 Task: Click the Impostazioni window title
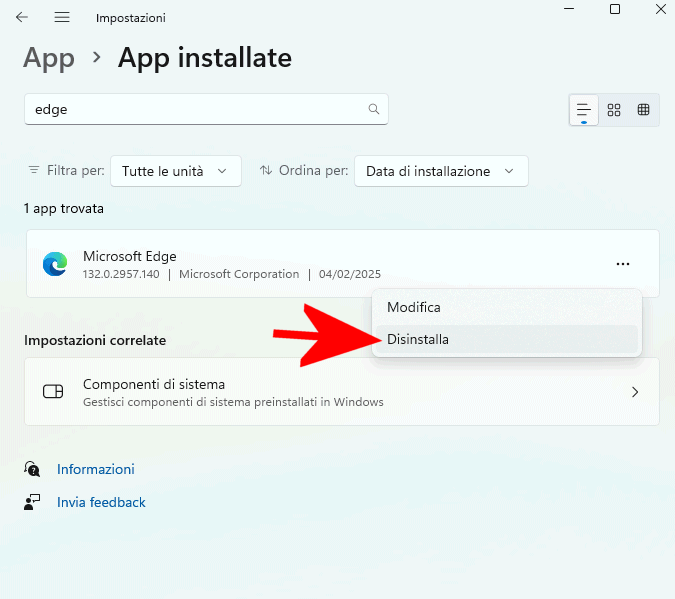coord(130,18)
